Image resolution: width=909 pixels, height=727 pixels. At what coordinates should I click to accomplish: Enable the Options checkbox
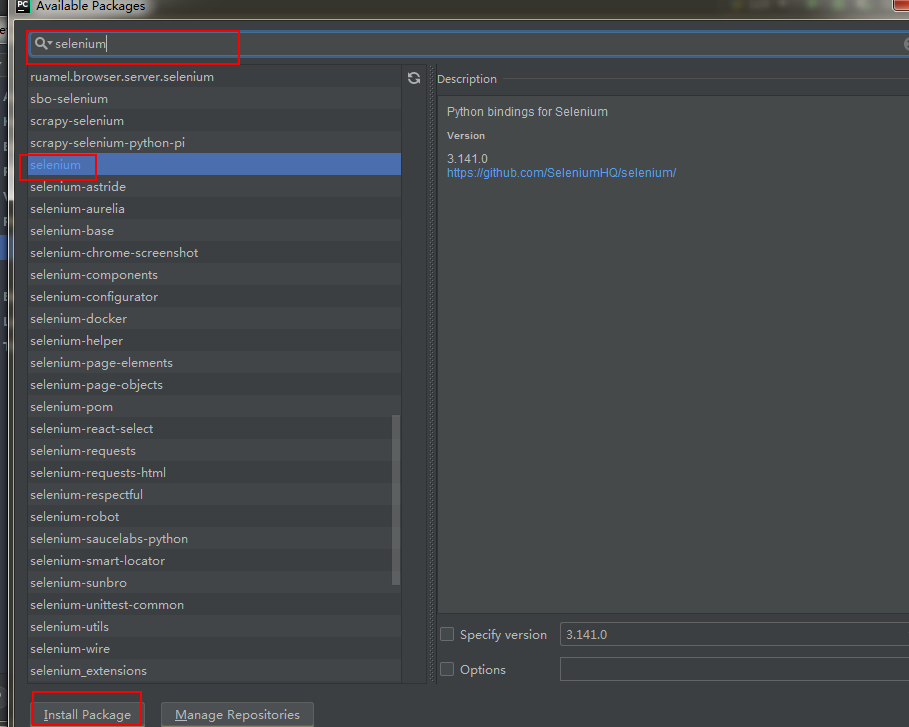[x=447, y=669]
